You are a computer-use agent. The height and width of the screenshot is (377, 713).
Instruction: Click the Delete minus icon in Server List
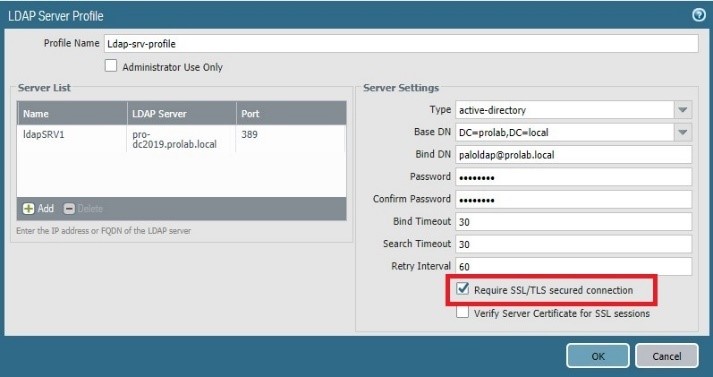(x=69, y=209)
